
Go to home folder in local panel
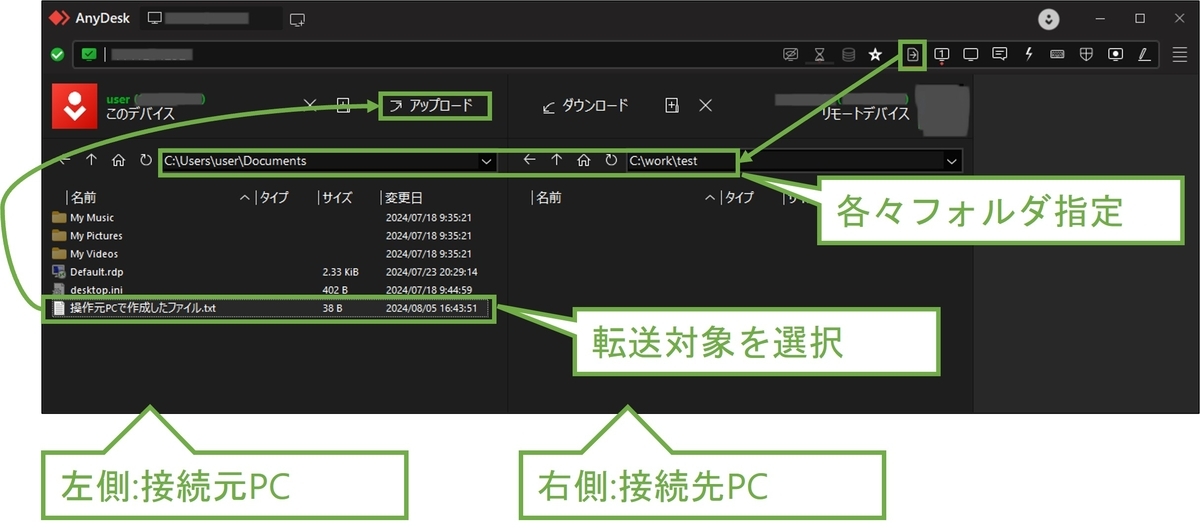coord(118,160)
